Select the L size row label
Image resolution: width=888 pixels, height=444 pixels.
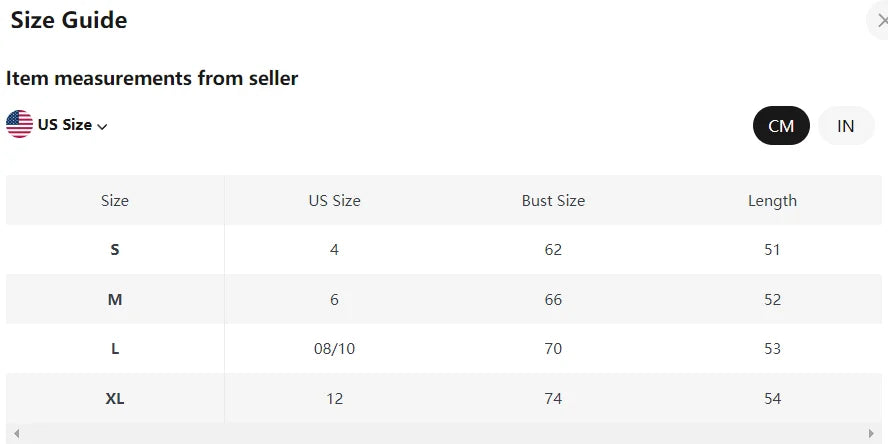(x=115, y=349)
